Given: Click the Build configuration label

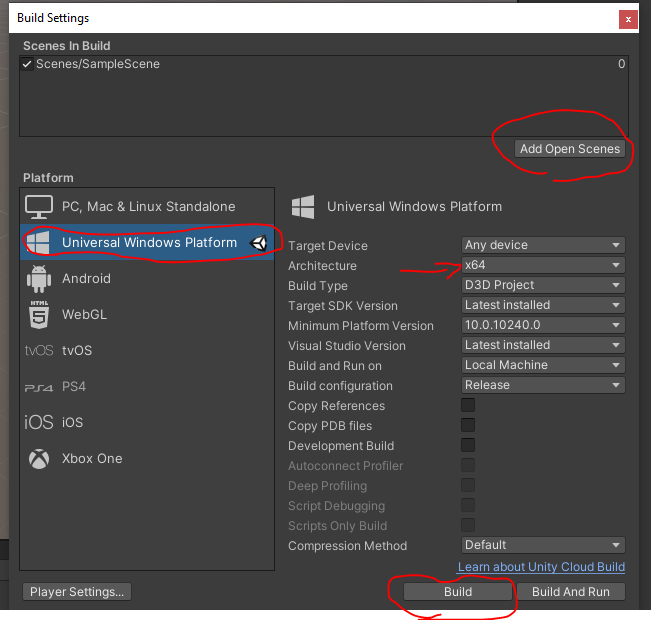Looking at the screenshot, I should click(340, 386).
